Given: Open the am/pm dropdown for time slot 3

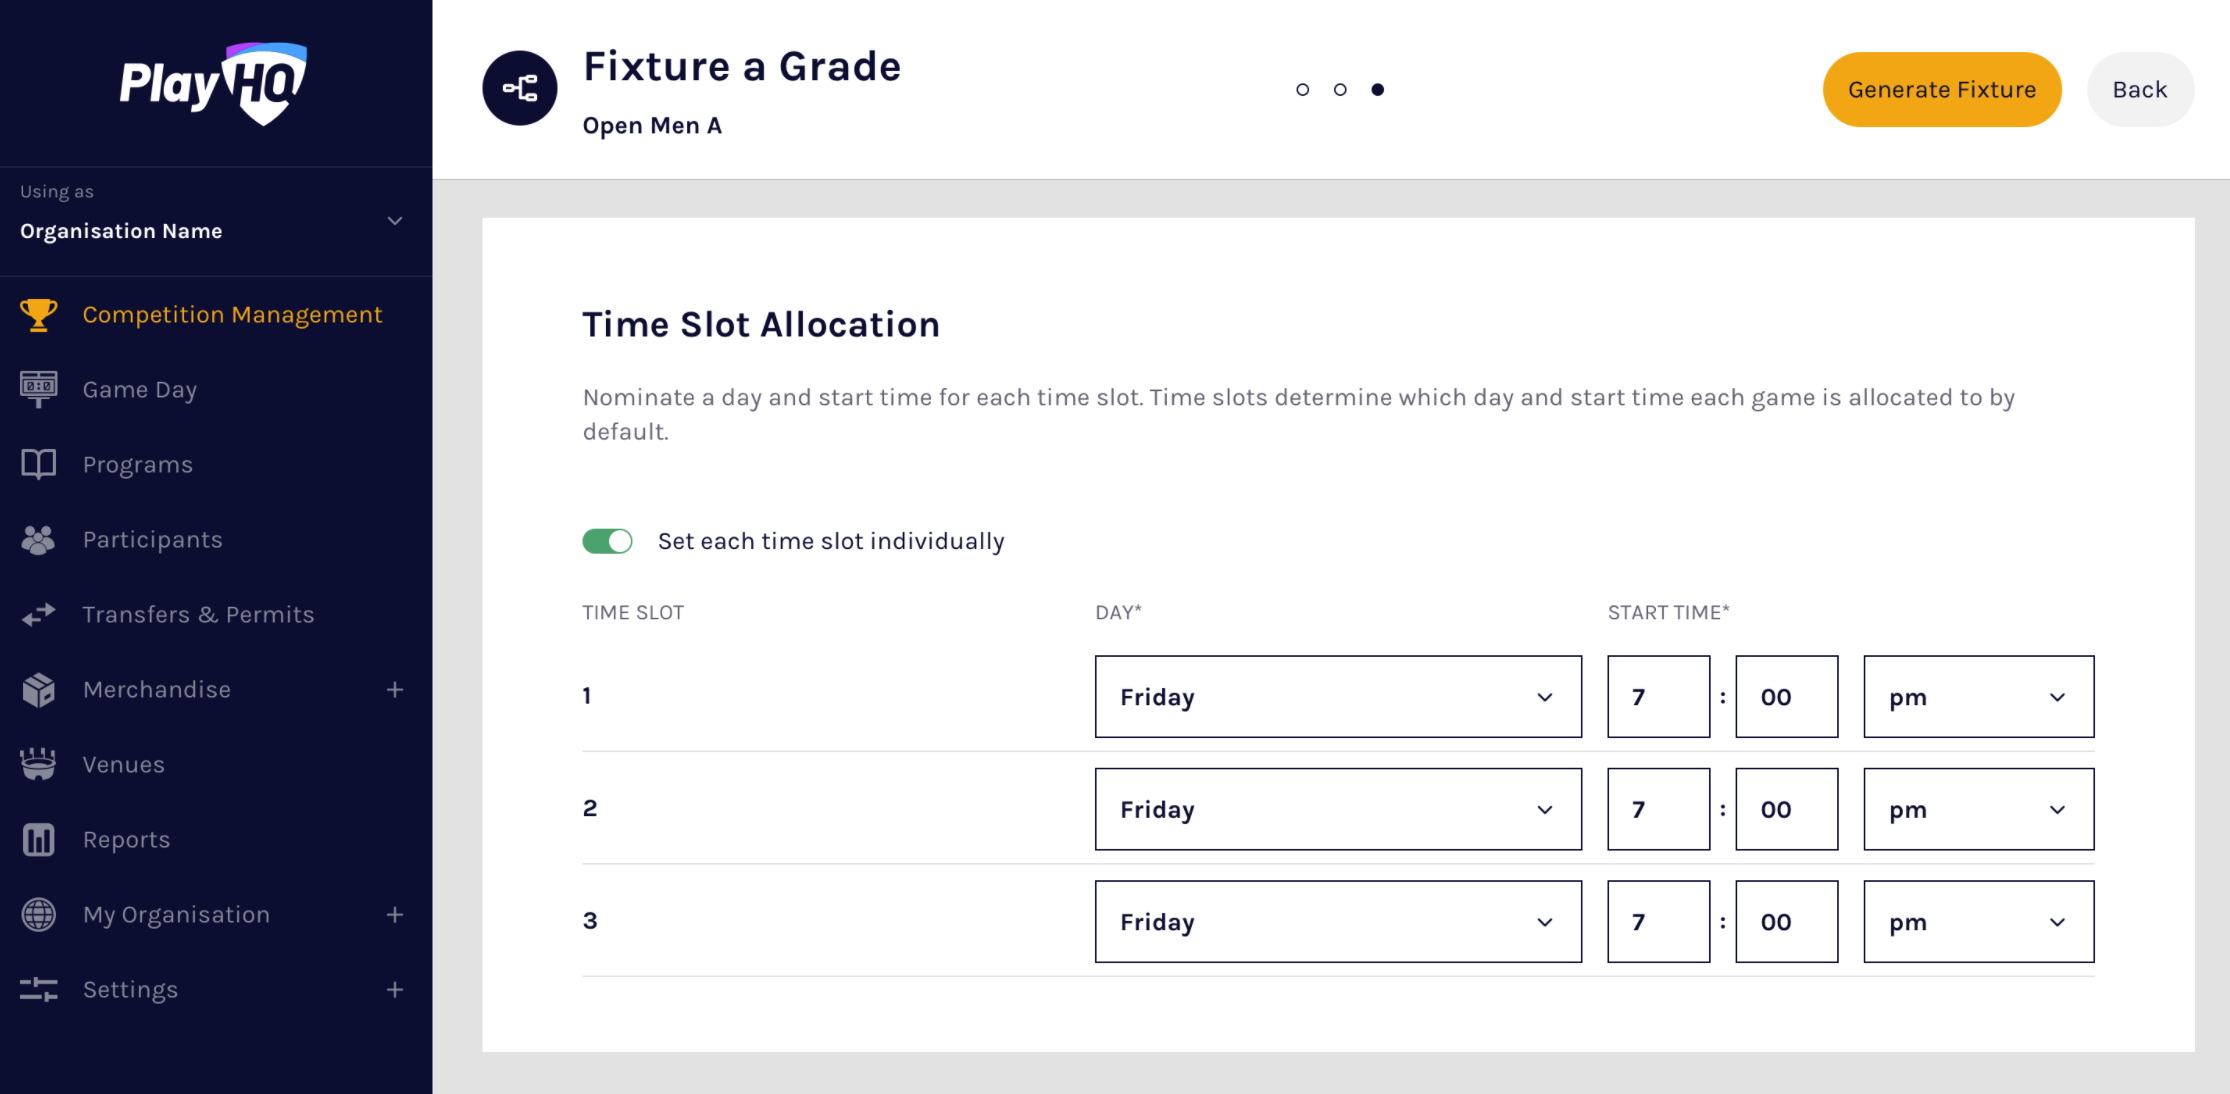Looking at the screenshot, I should pos(1978,922).
